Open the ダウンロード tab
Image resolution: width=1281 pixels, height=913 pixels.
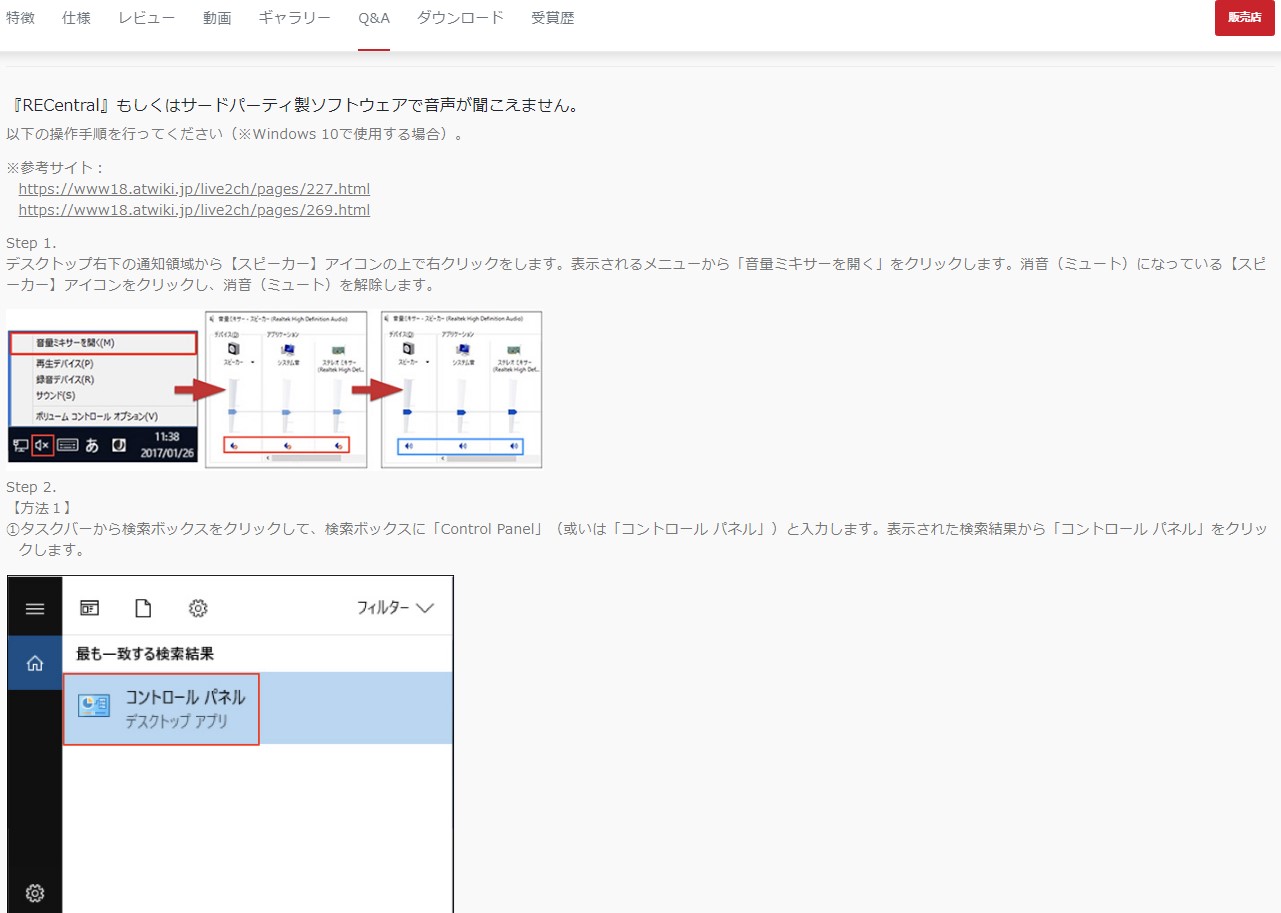pyautogui.click(x=460, y=18)
